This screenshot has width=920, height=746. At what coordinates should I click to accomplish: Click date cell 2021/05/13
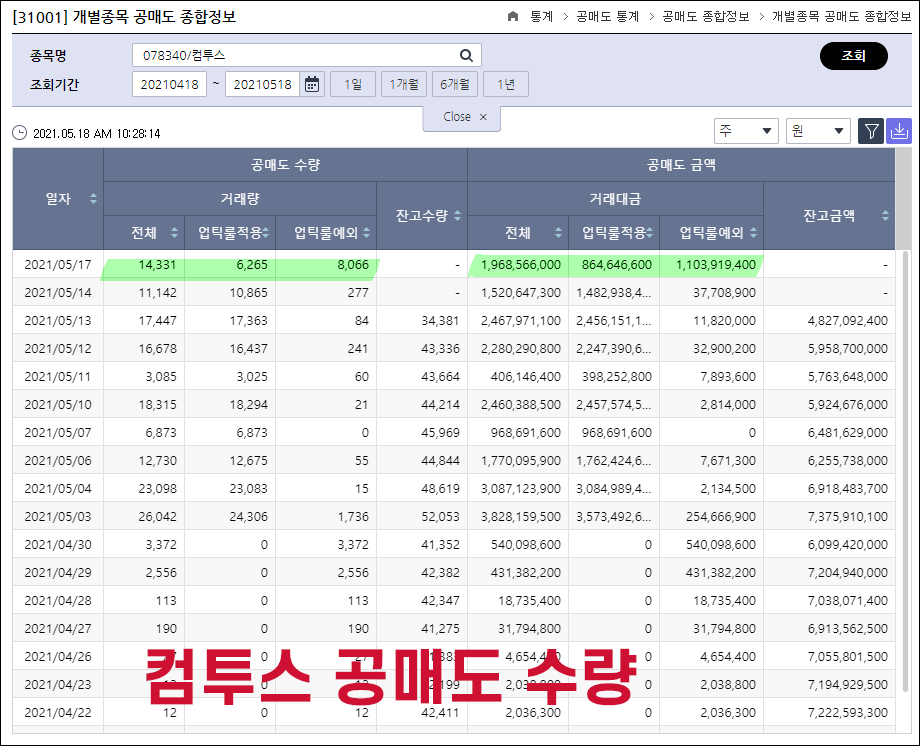pyautogui.click(x=58, y=320)
